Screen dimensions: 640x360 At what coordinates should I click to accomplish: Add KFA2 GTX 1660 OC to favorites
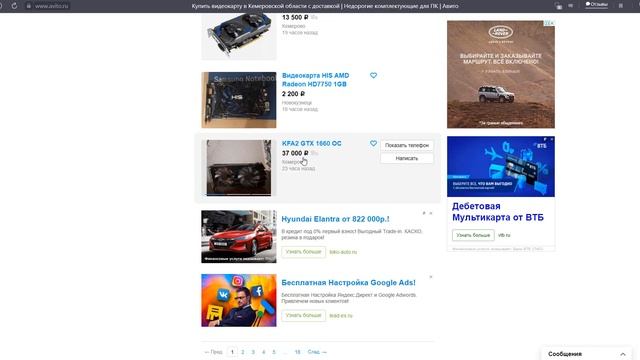373,143
